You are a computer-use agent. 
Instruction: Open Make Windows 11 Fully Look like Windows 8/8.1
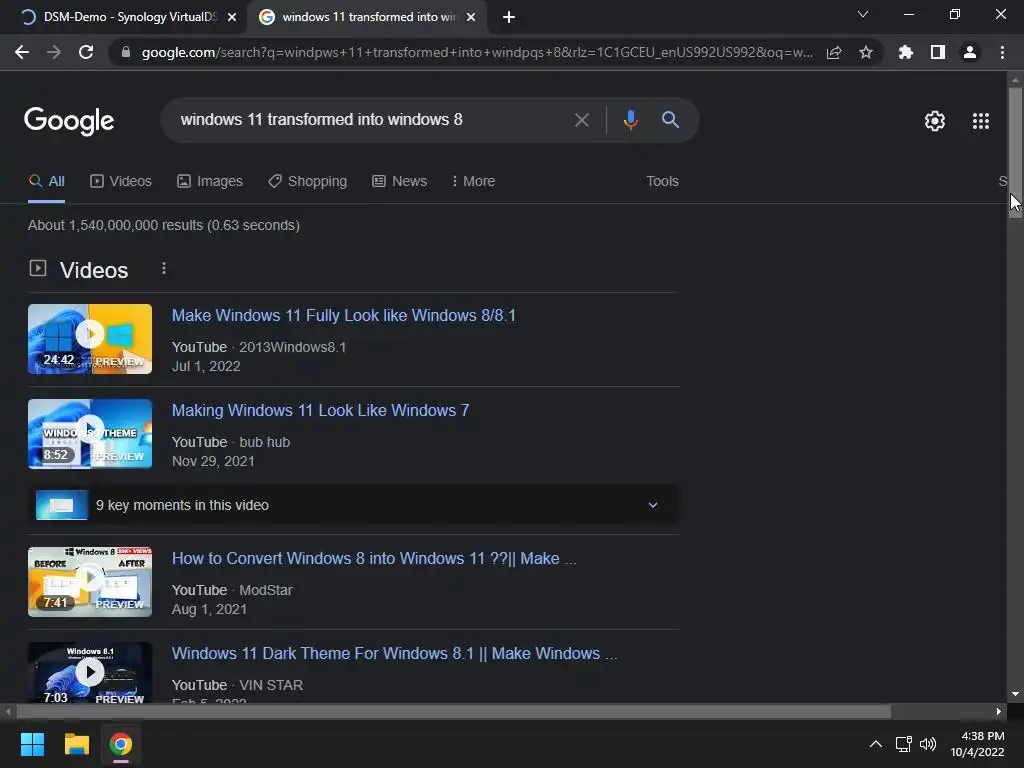344,315
